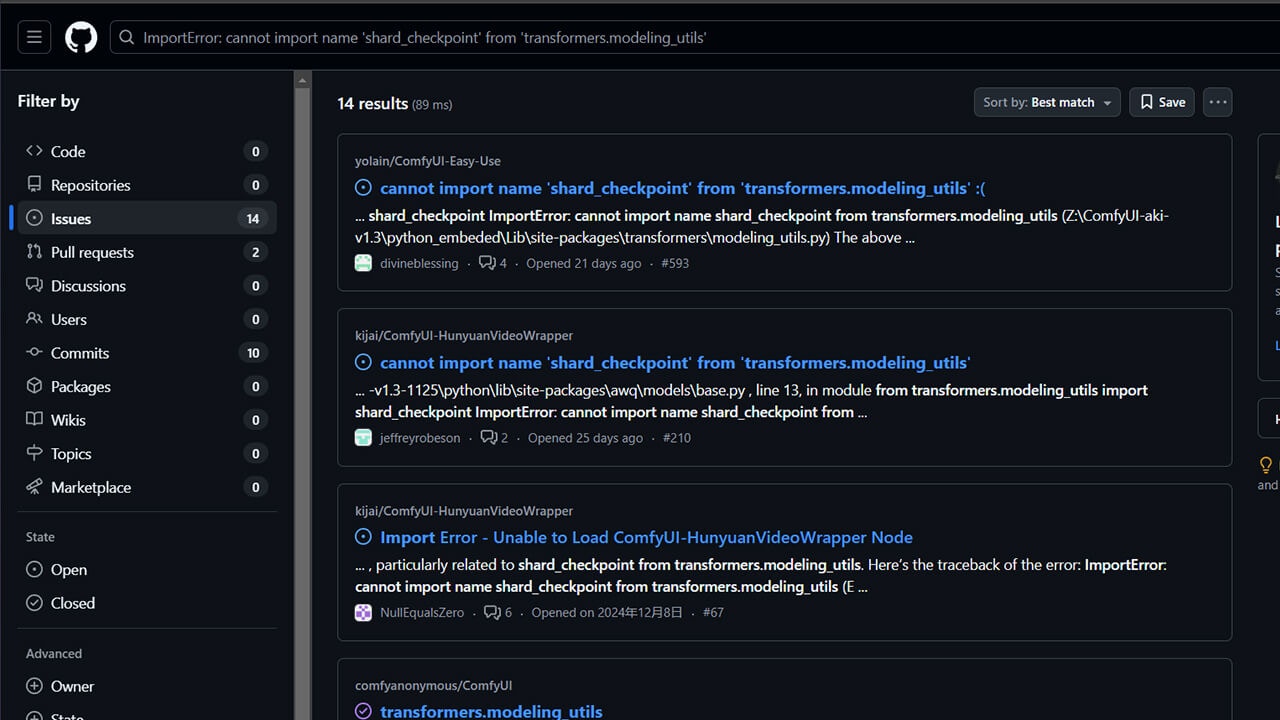This screenshot has height=720, width=1280.
Task: Click the Code filter angle-brackets icon
Action: pos(34,151)
